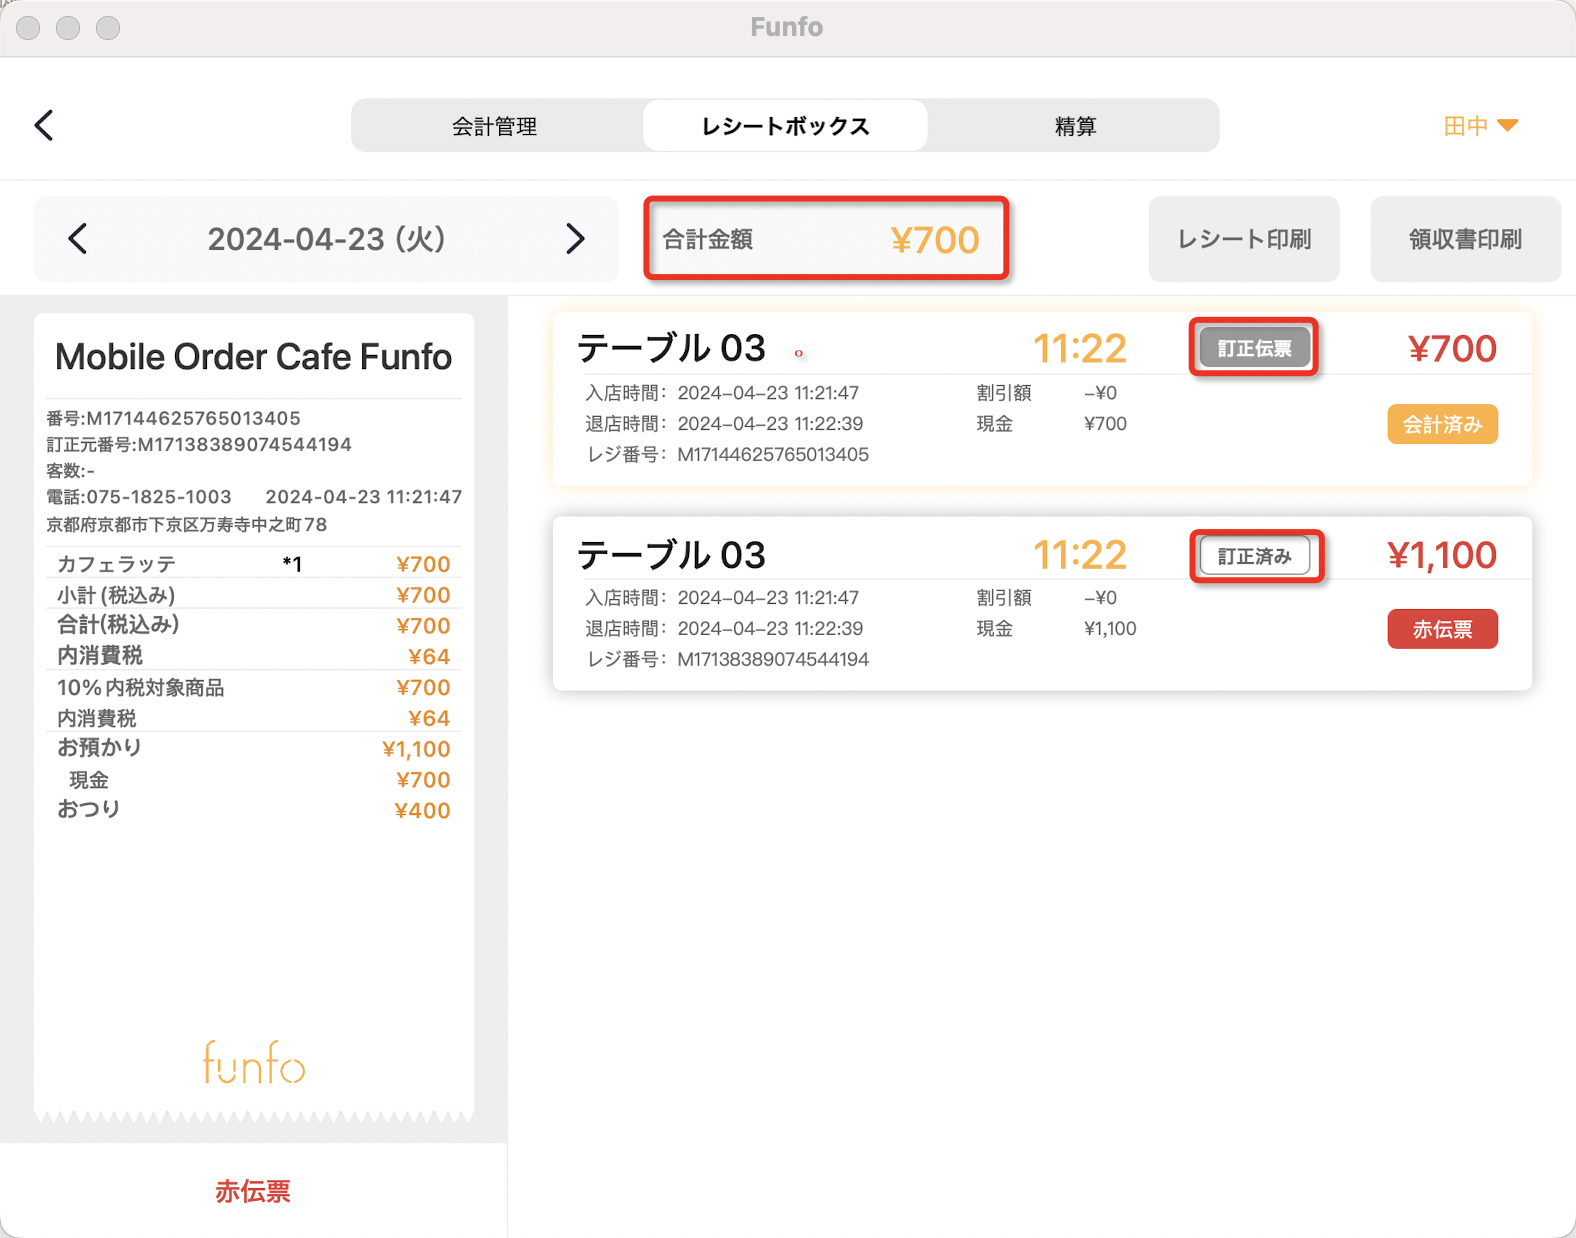The image size is (1576, 1238).
Task: Open the 田中 user dropdown
Action: (x=1480, y=126)
